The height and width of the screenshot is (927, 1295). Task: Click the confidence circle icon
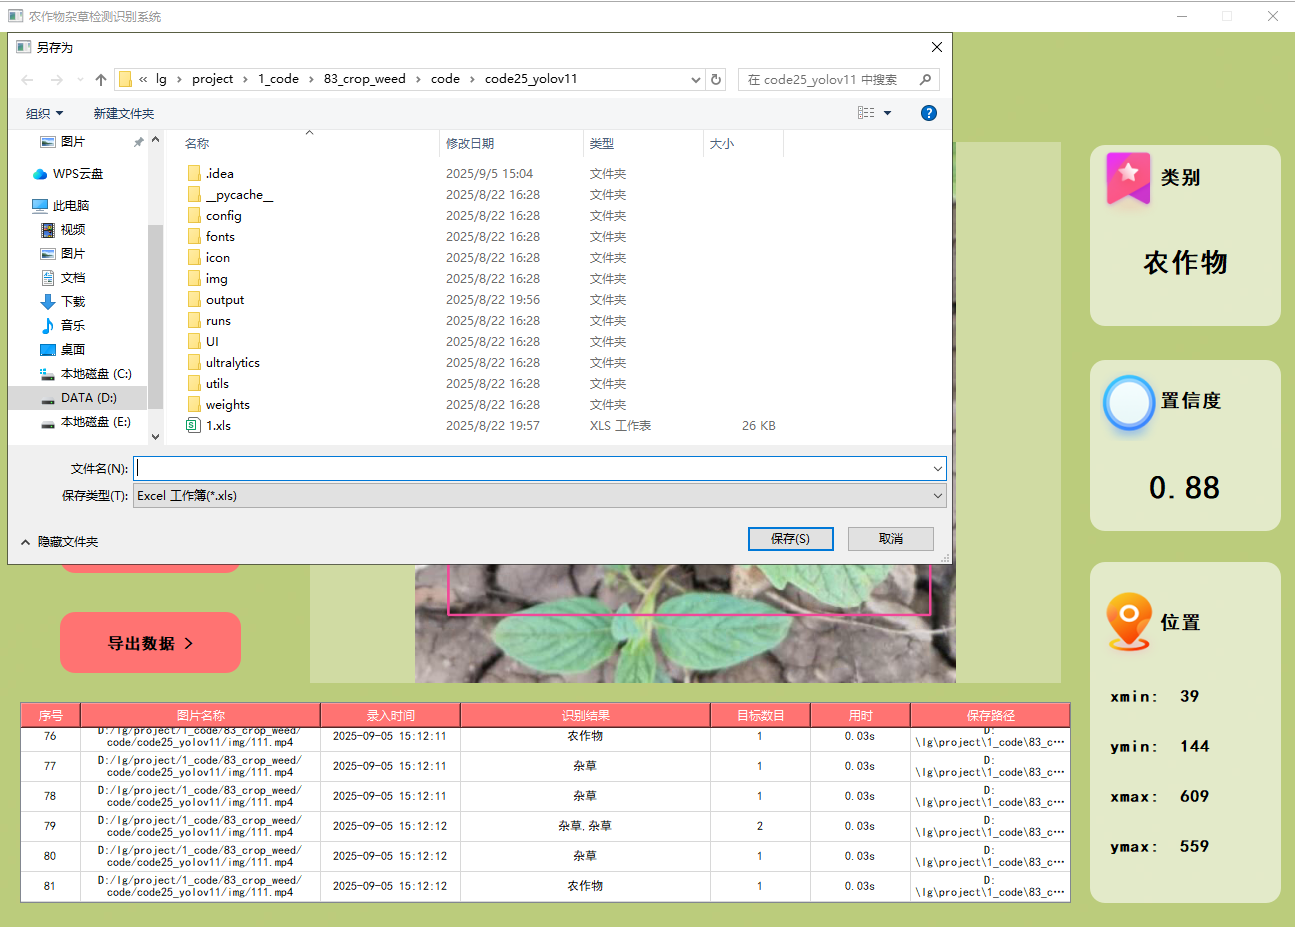[x=1129, y=403]
